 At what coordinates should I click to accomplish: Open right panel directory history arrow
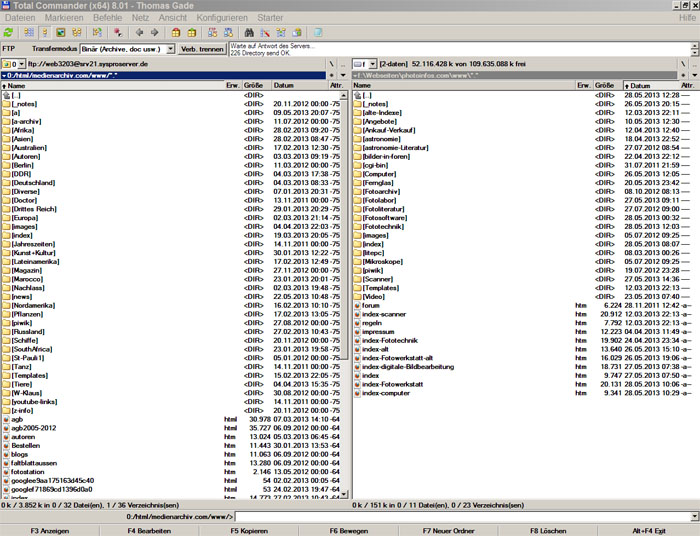[695, 75]
